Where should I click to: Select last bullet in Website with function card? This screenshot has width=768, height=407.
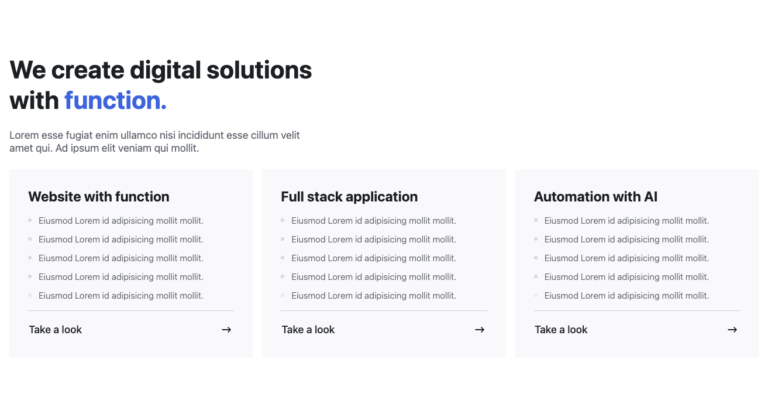[x=121, y=296]
